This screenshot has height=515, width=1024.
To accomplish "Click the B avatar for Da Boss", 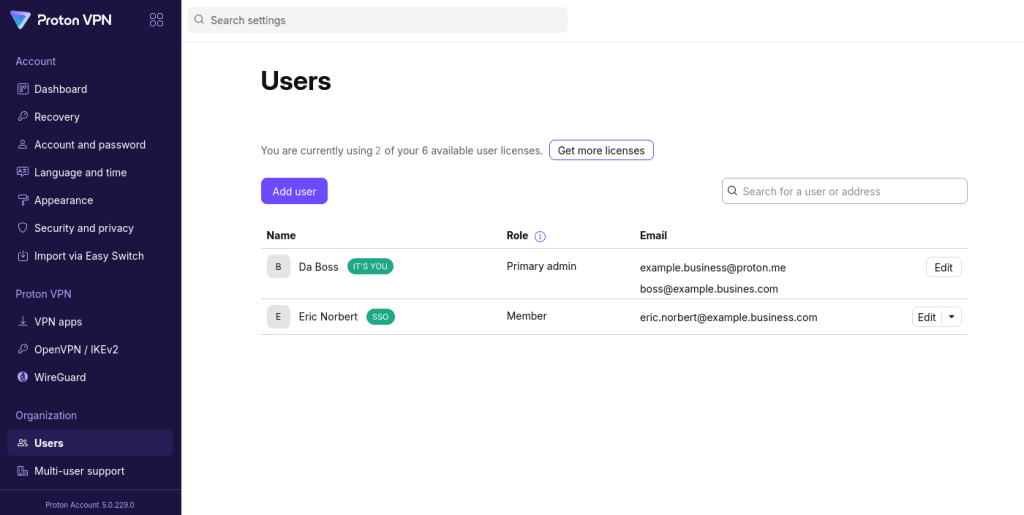I will (278, 266).
